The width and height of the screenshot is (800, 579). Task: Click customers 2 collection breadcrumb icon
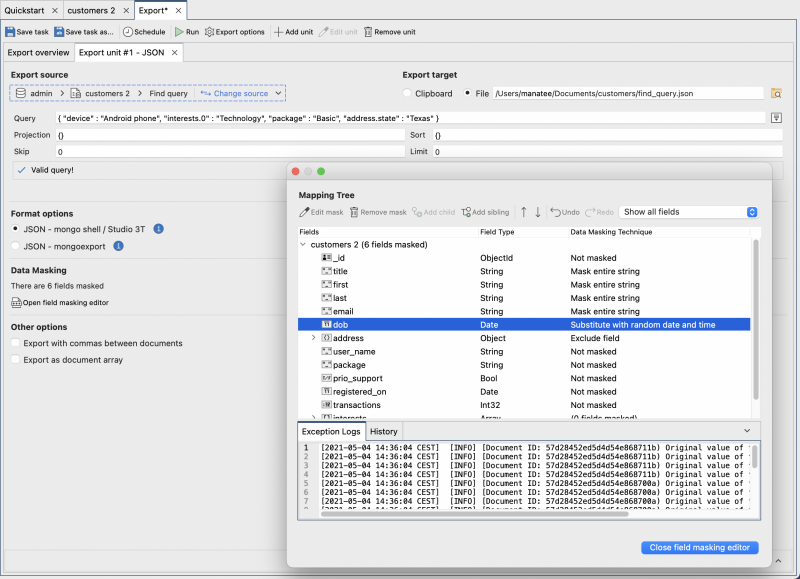tap(76, 93)
